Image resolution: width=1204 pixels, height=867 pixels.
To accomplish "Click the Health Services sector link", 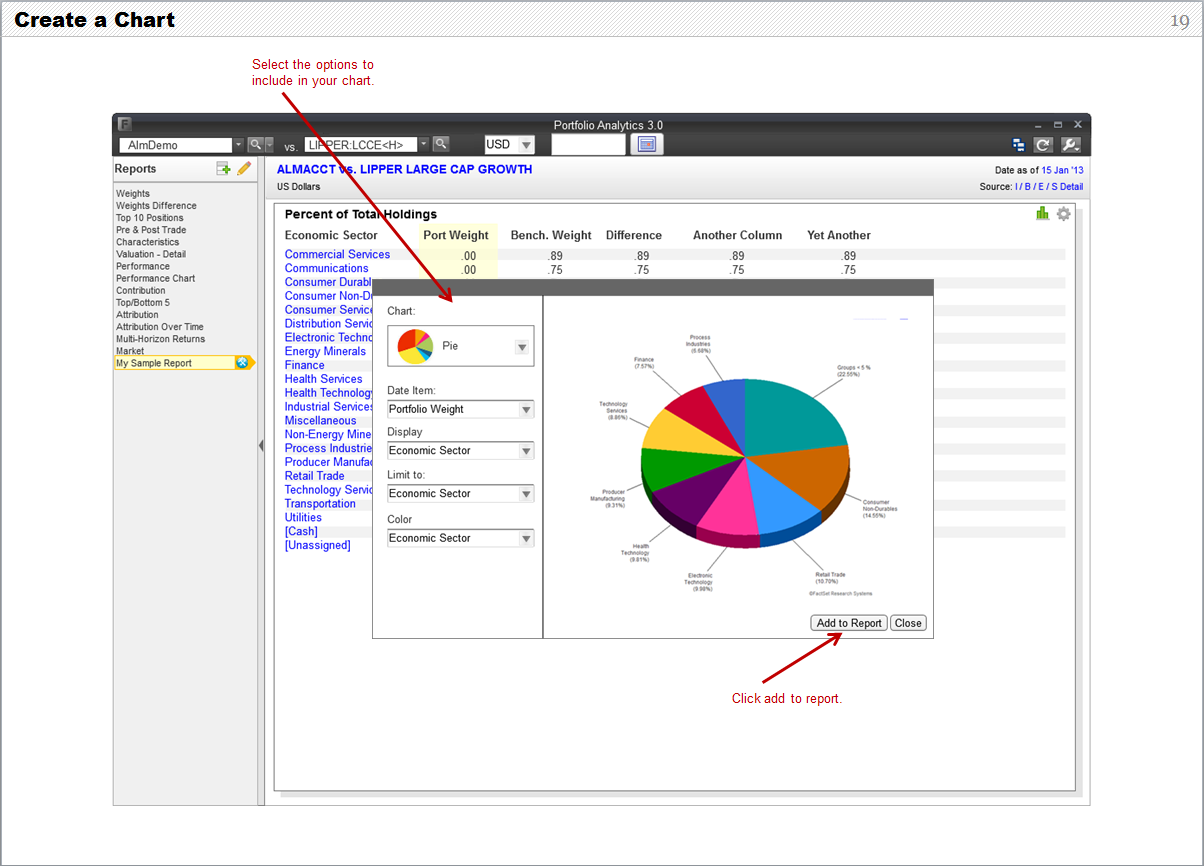I will coord(323,379).
